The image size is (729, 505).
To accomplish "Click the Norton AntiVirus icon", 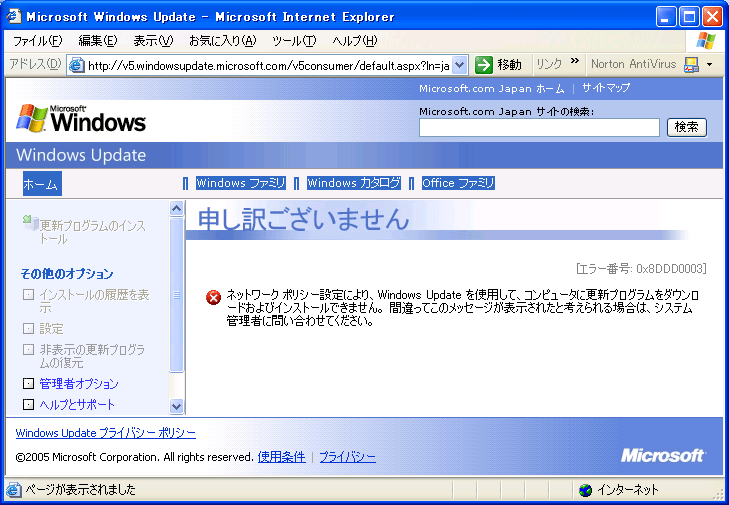I will pyautogui.click(x=691, y=65).
